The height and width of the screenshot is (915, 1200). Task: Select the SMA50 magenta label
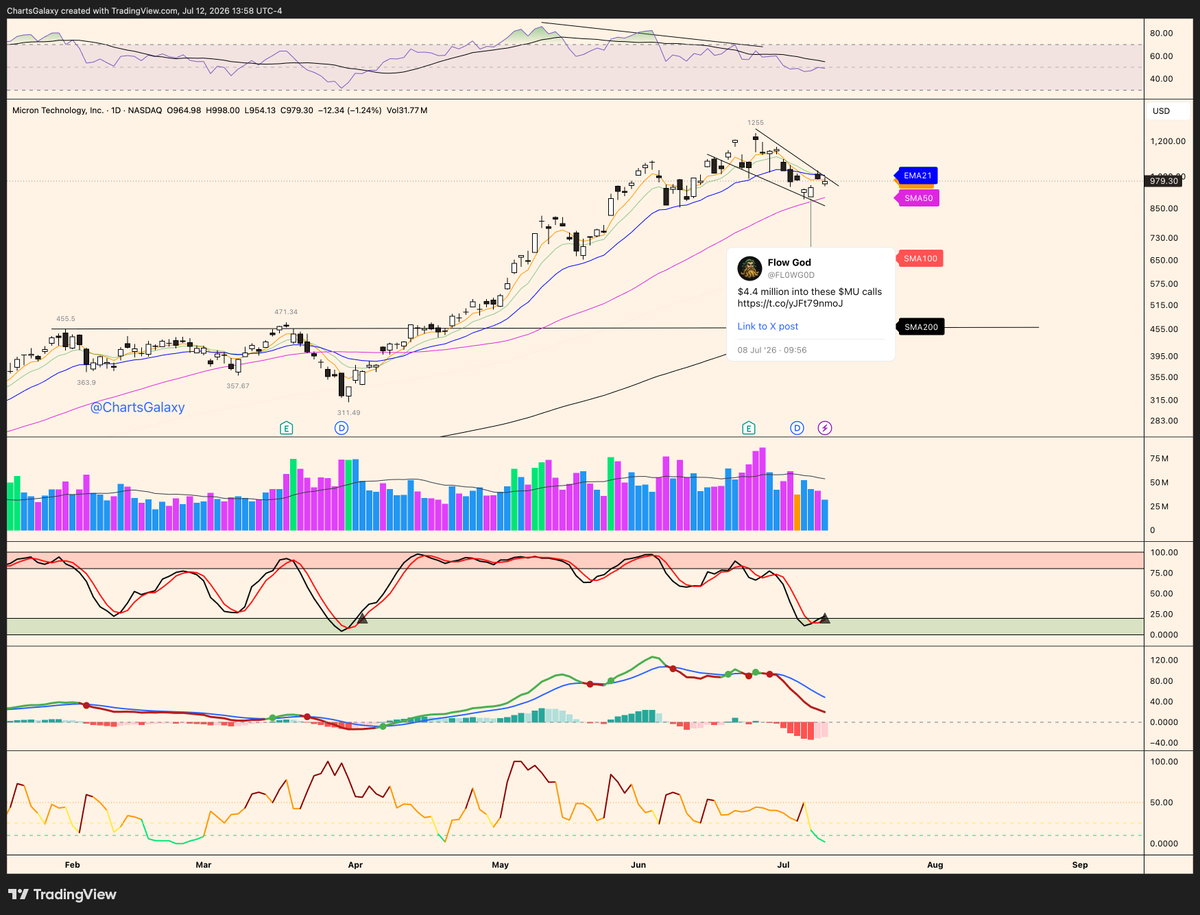point(917,198)
